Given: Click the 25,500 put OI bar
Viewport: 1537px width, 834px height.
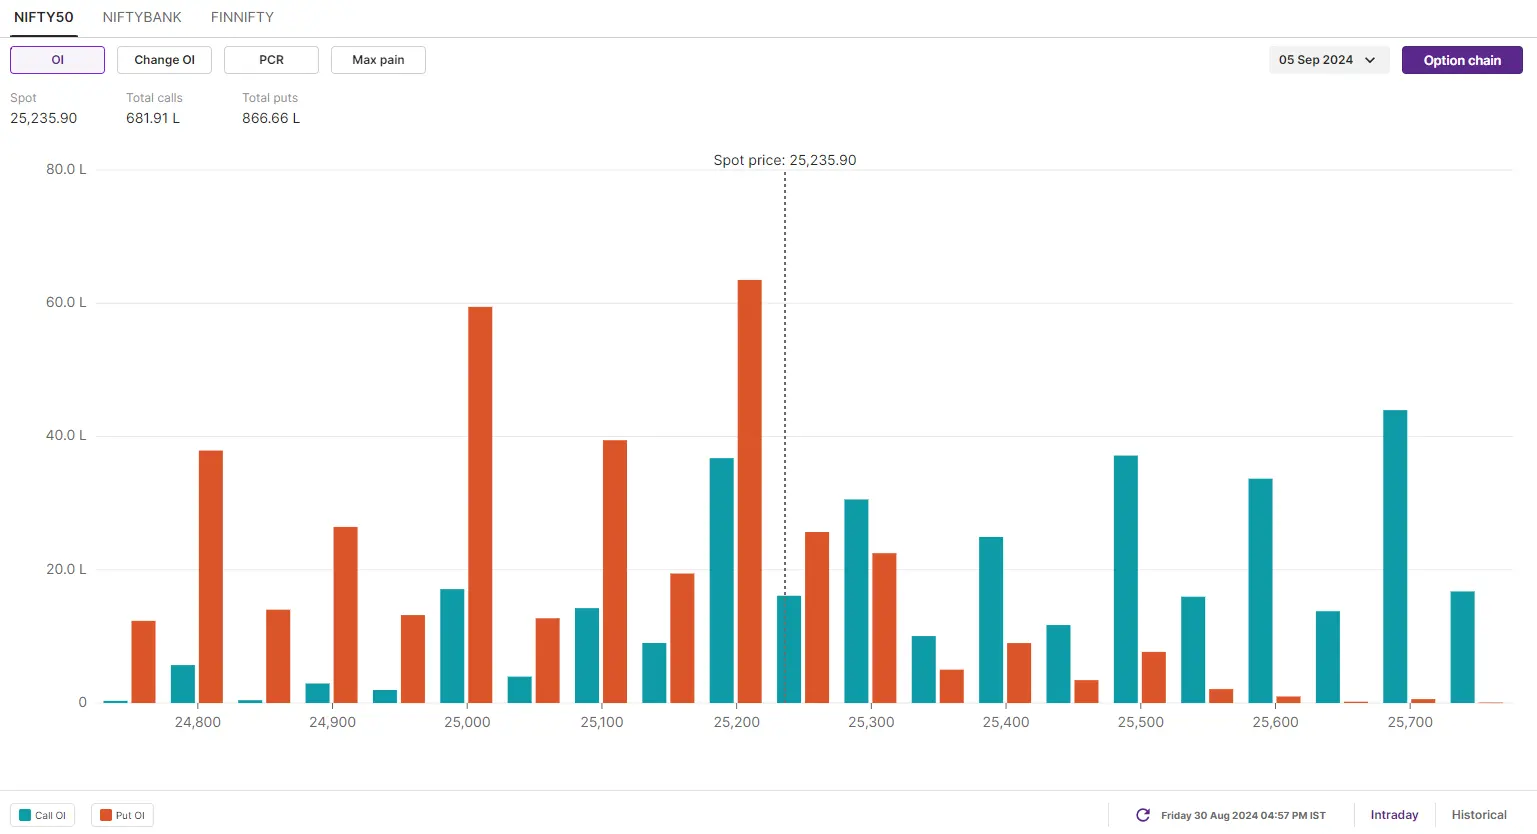Looking at the screenshot, I should (x=1154, y=677).
